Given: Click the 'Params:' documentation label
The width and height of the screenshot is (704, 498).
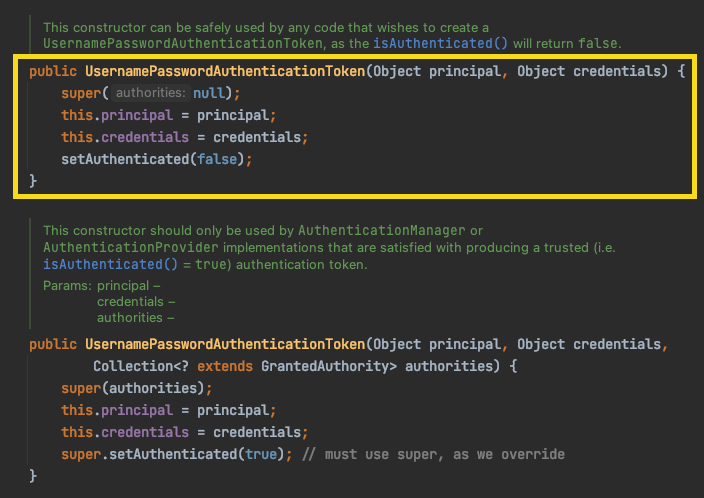Looking at the screenshot, I should click(67, 286).
